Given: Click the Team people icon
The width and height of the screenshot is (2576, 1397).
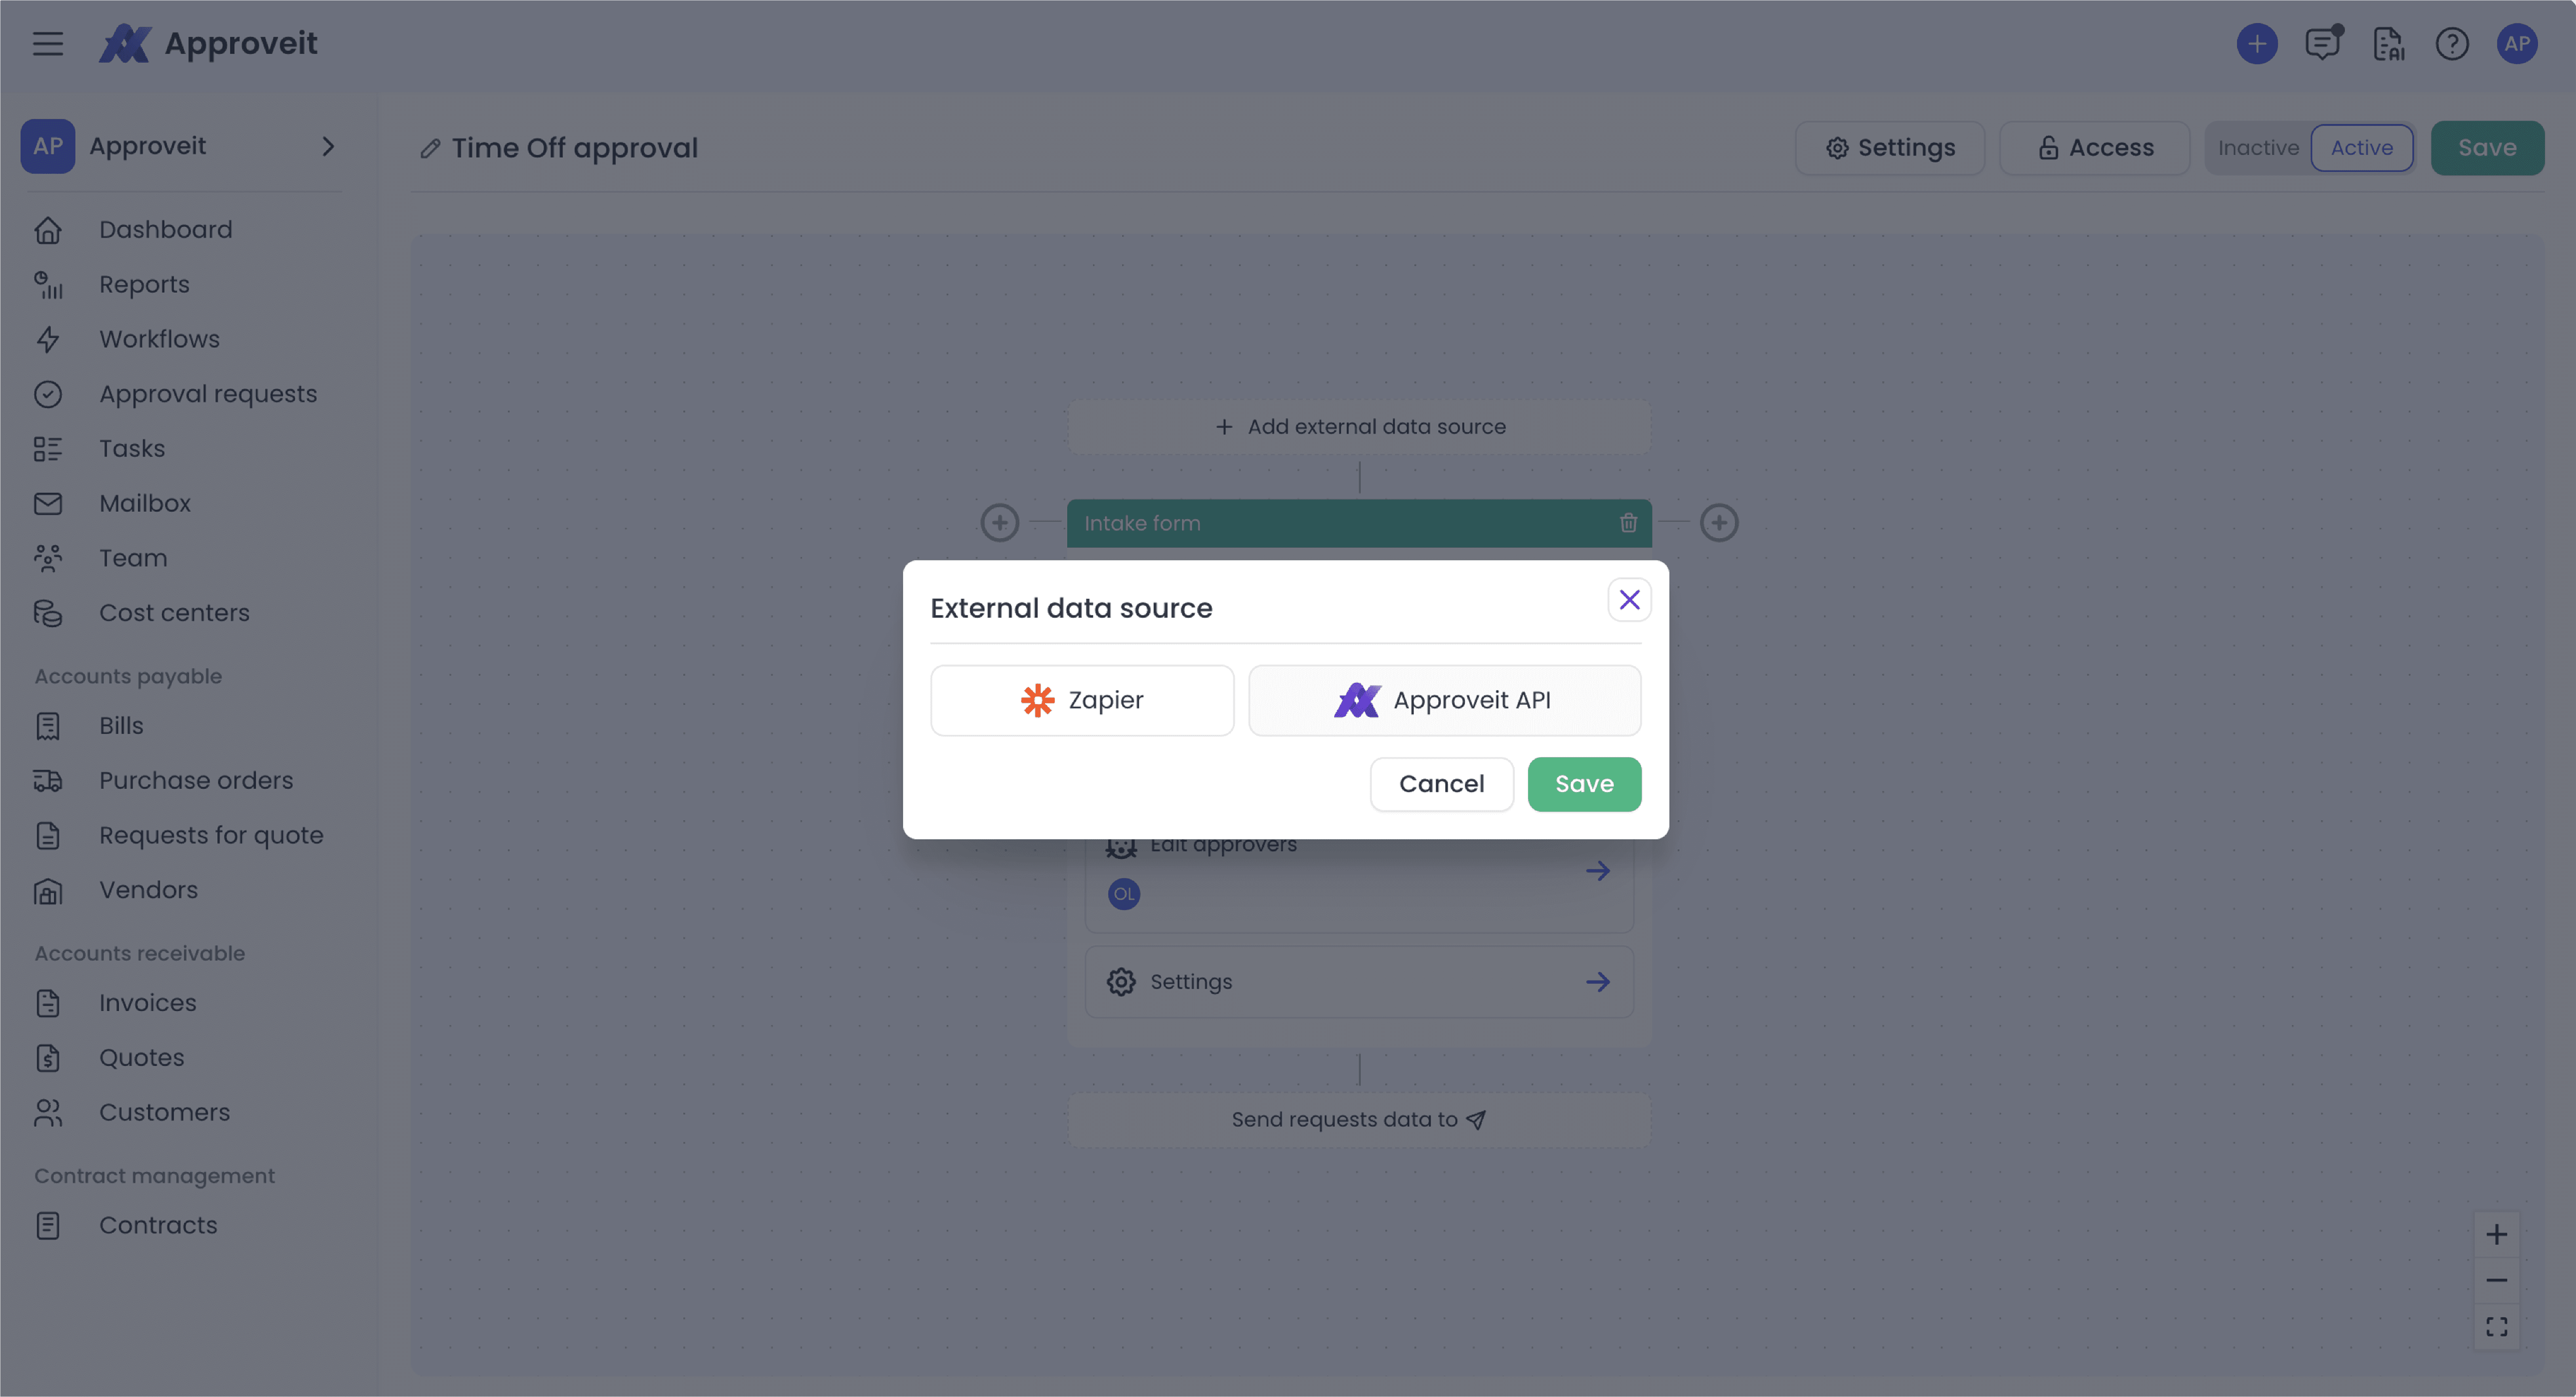Looking at the screenshot, I should coord(48,558).
